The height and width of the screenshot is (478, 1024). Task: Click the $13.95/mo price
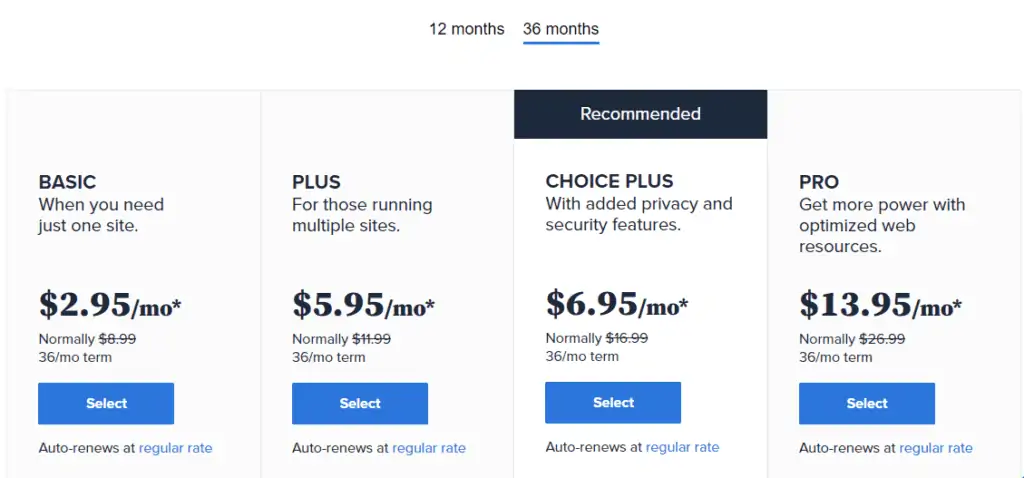pyautogui.click(x=880, y=305)
